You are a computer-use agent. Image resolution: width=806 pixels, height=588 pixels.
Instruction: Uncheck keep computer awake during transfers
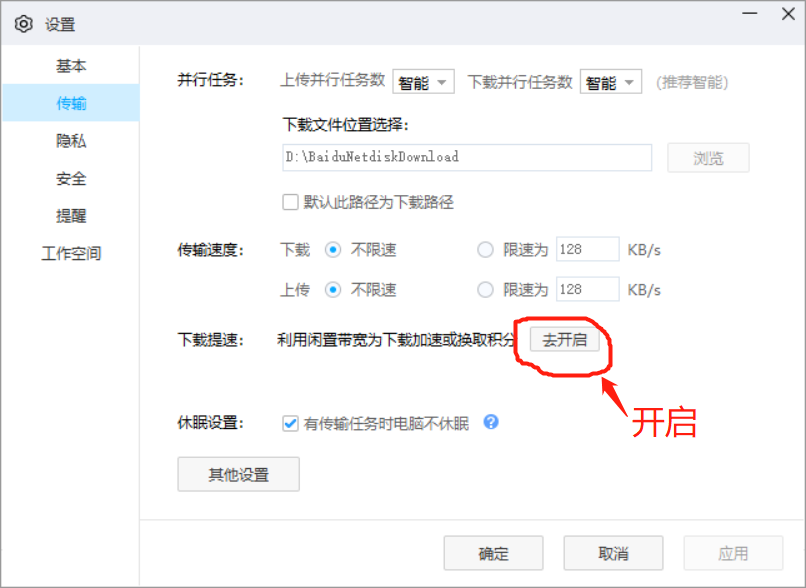point(291,423)
